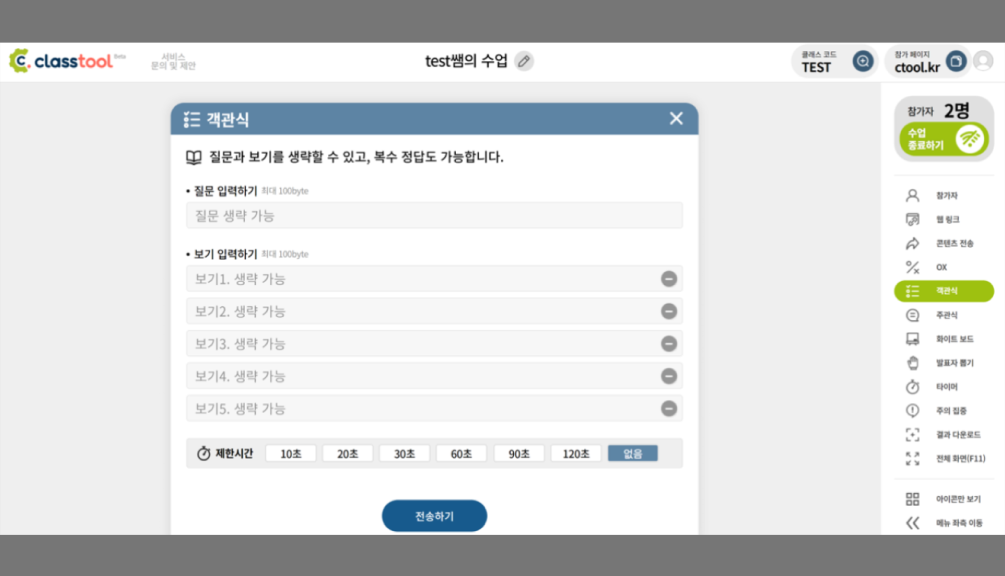The height and width of the screenshot is (576, 1005).
Task: Open 웹 링크 in the sidebar
Action: 943,219
